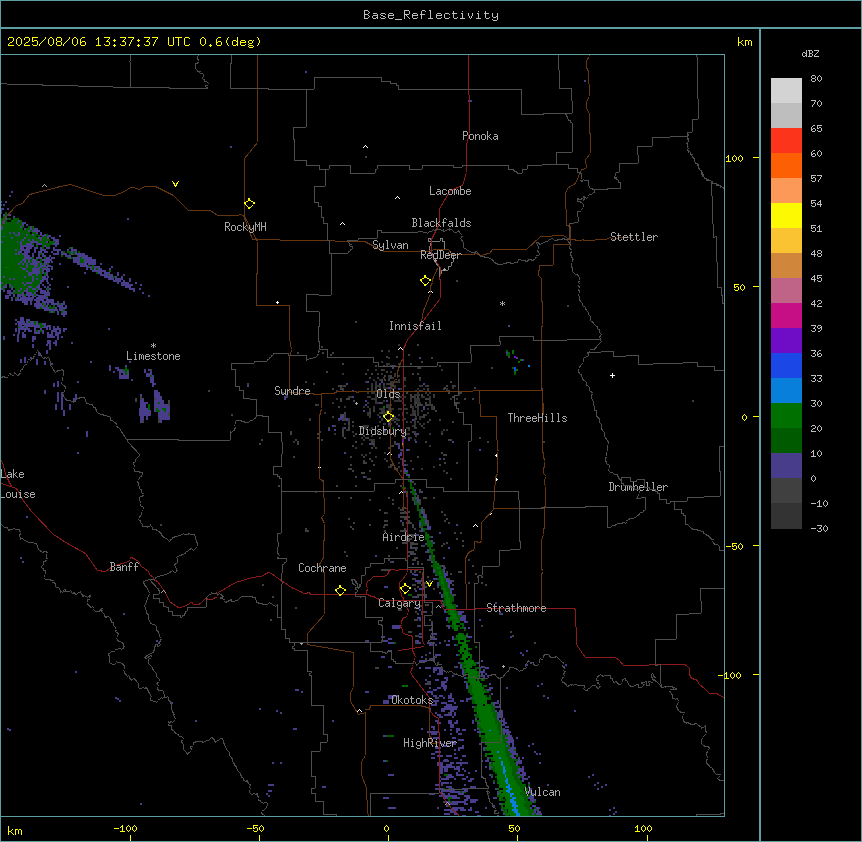Click the Base_Reflectivity title text
Screen dimensions: 862x842
[x=431, y=15]
